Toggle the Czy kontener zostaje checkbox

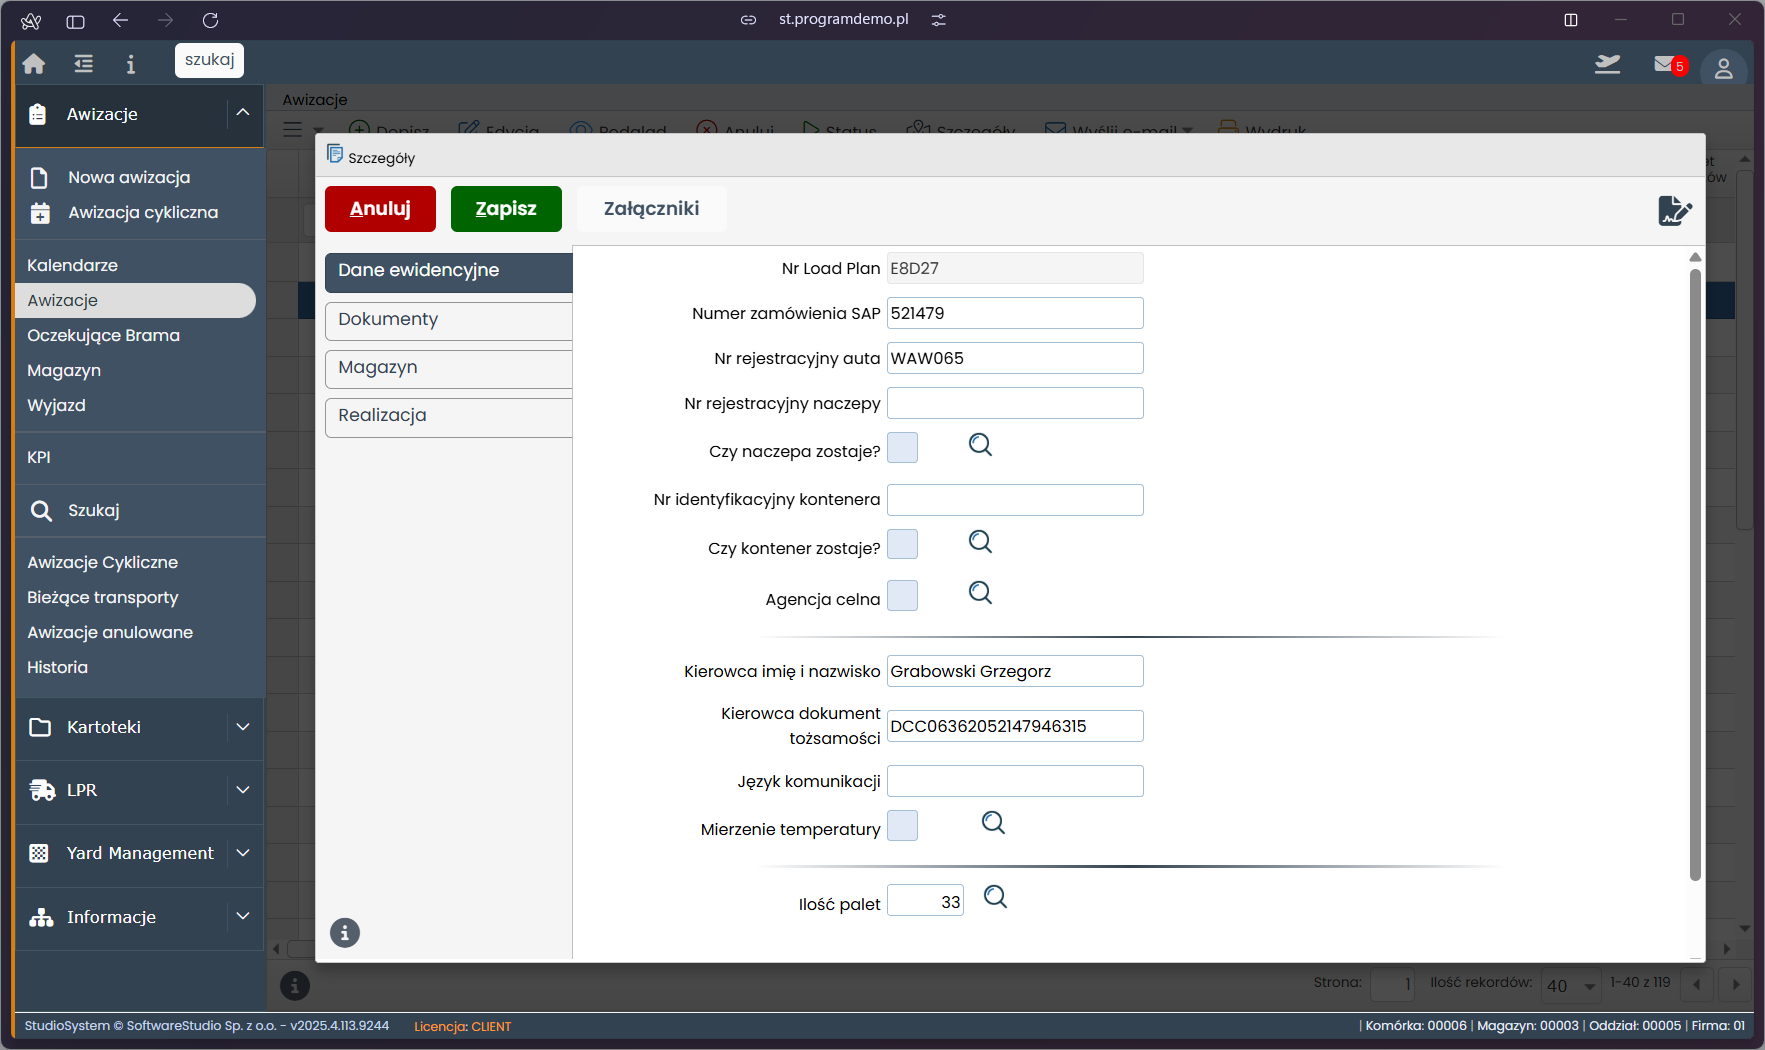(x=902, y=544)
